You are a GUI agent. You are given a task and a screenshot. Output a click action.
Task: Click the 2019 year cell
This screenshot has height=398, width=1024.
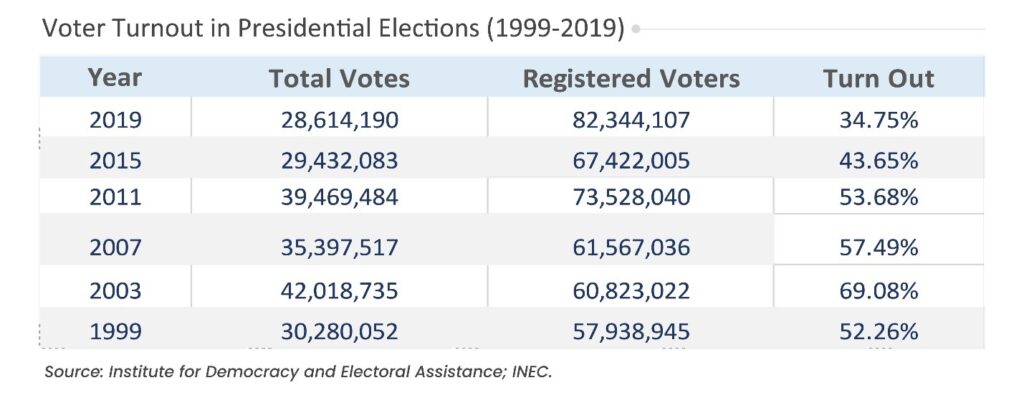[x=115, y=120]
